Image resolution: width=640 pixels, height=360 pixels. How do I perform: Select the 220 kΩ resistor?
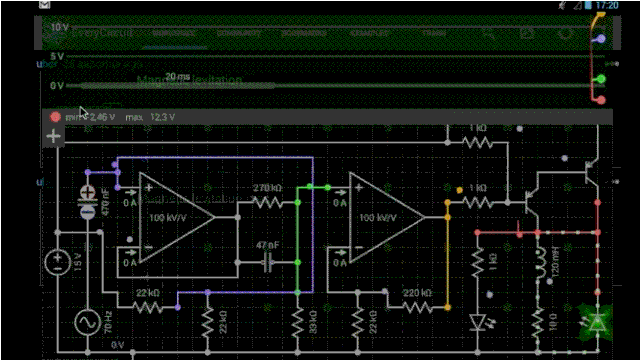417,307
